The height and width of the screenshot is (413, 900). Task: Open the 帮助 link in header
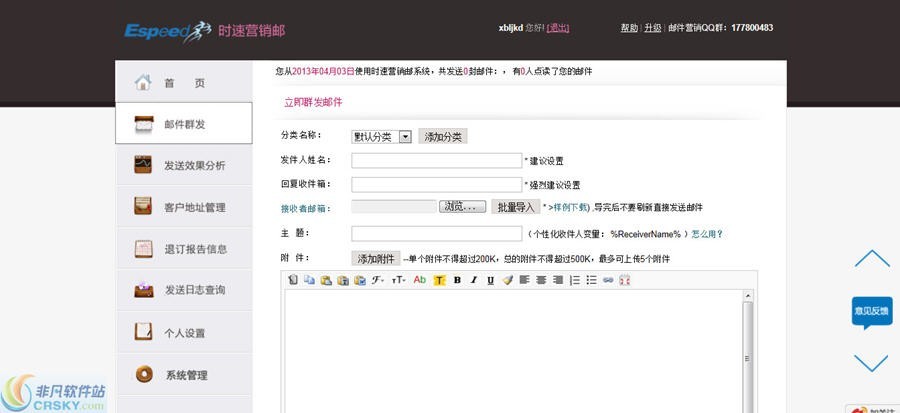(629, 28)
